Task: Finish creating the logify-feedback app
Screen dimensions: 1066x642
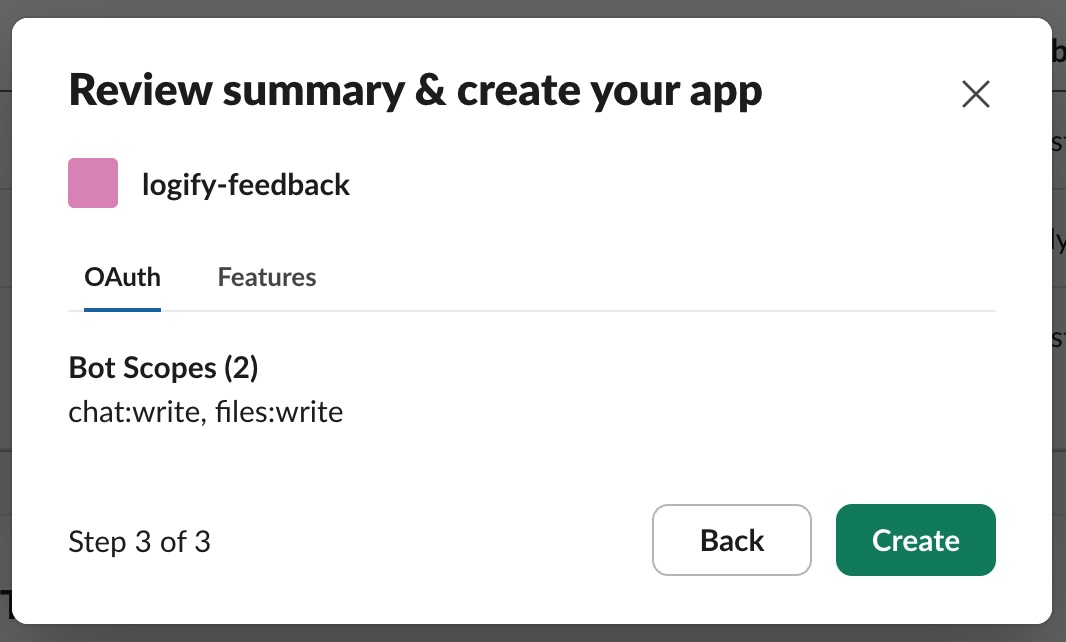Action: tap(915, 540)
